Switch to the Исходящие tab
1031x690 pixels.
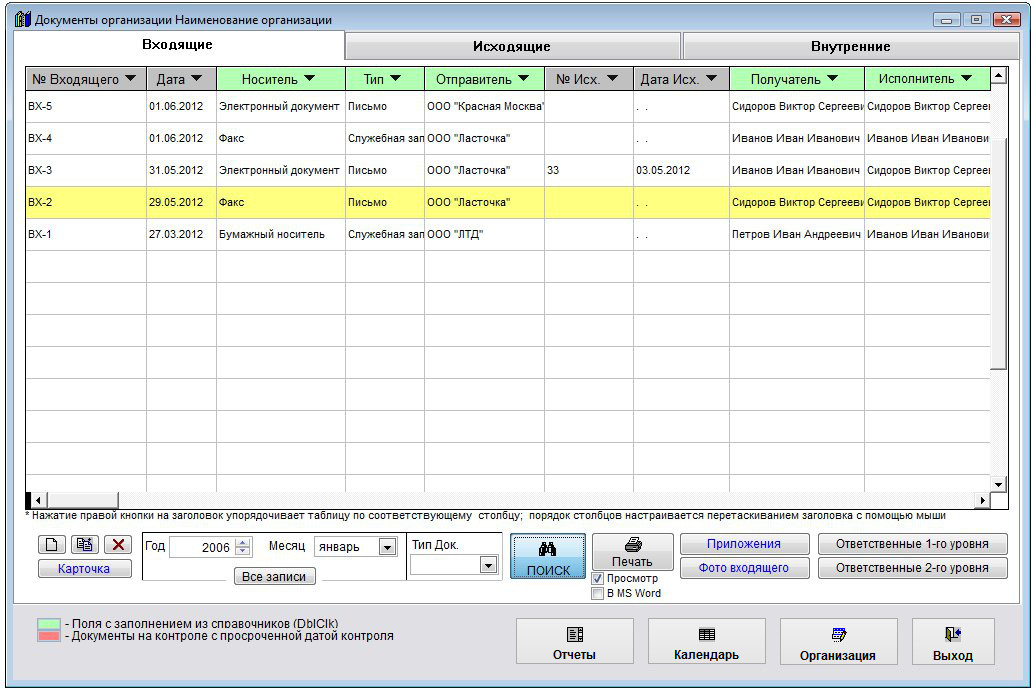click(512, 46)
